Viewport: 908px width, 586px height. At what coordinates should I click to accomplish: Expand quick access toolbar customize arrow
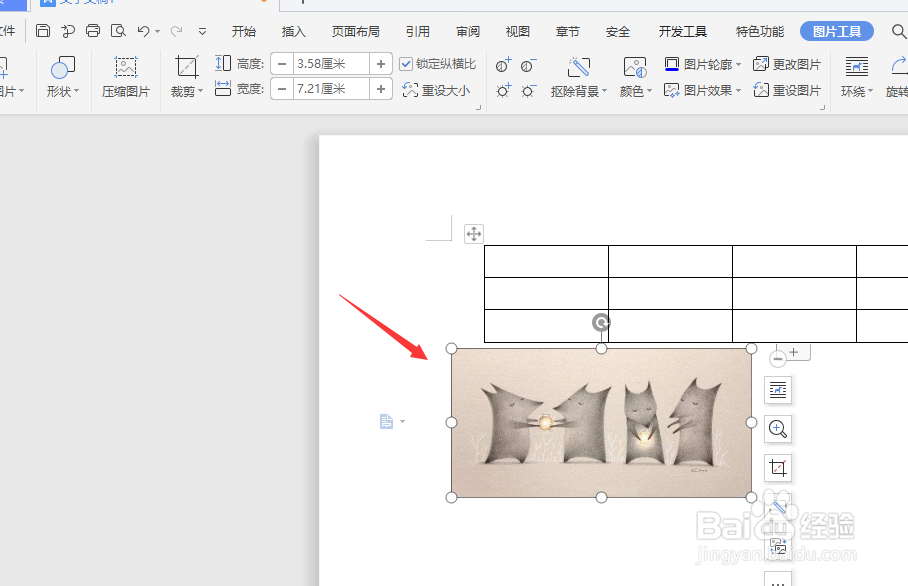coord(202,31)
